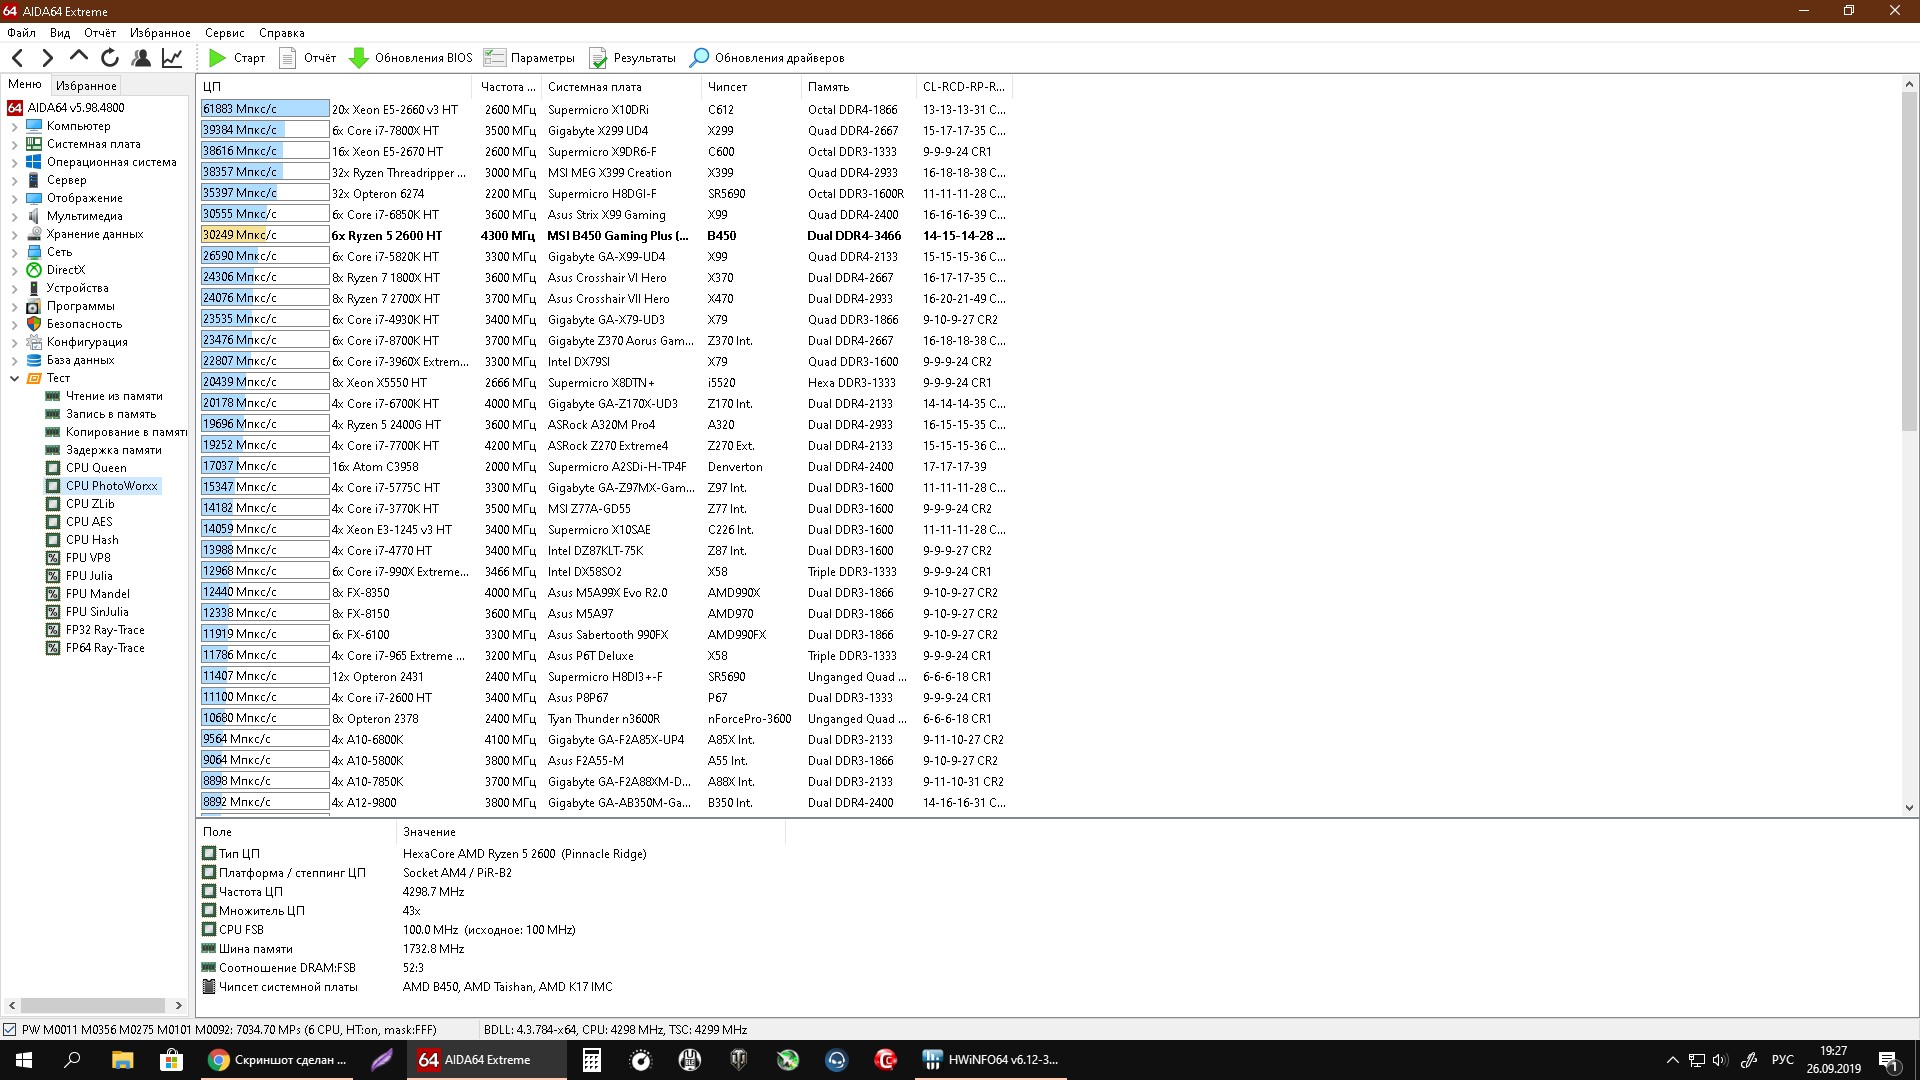Screen dimensions: 1920x1080
Task: Click the navigate Back arrow icon
Action: tap(18, 58)
